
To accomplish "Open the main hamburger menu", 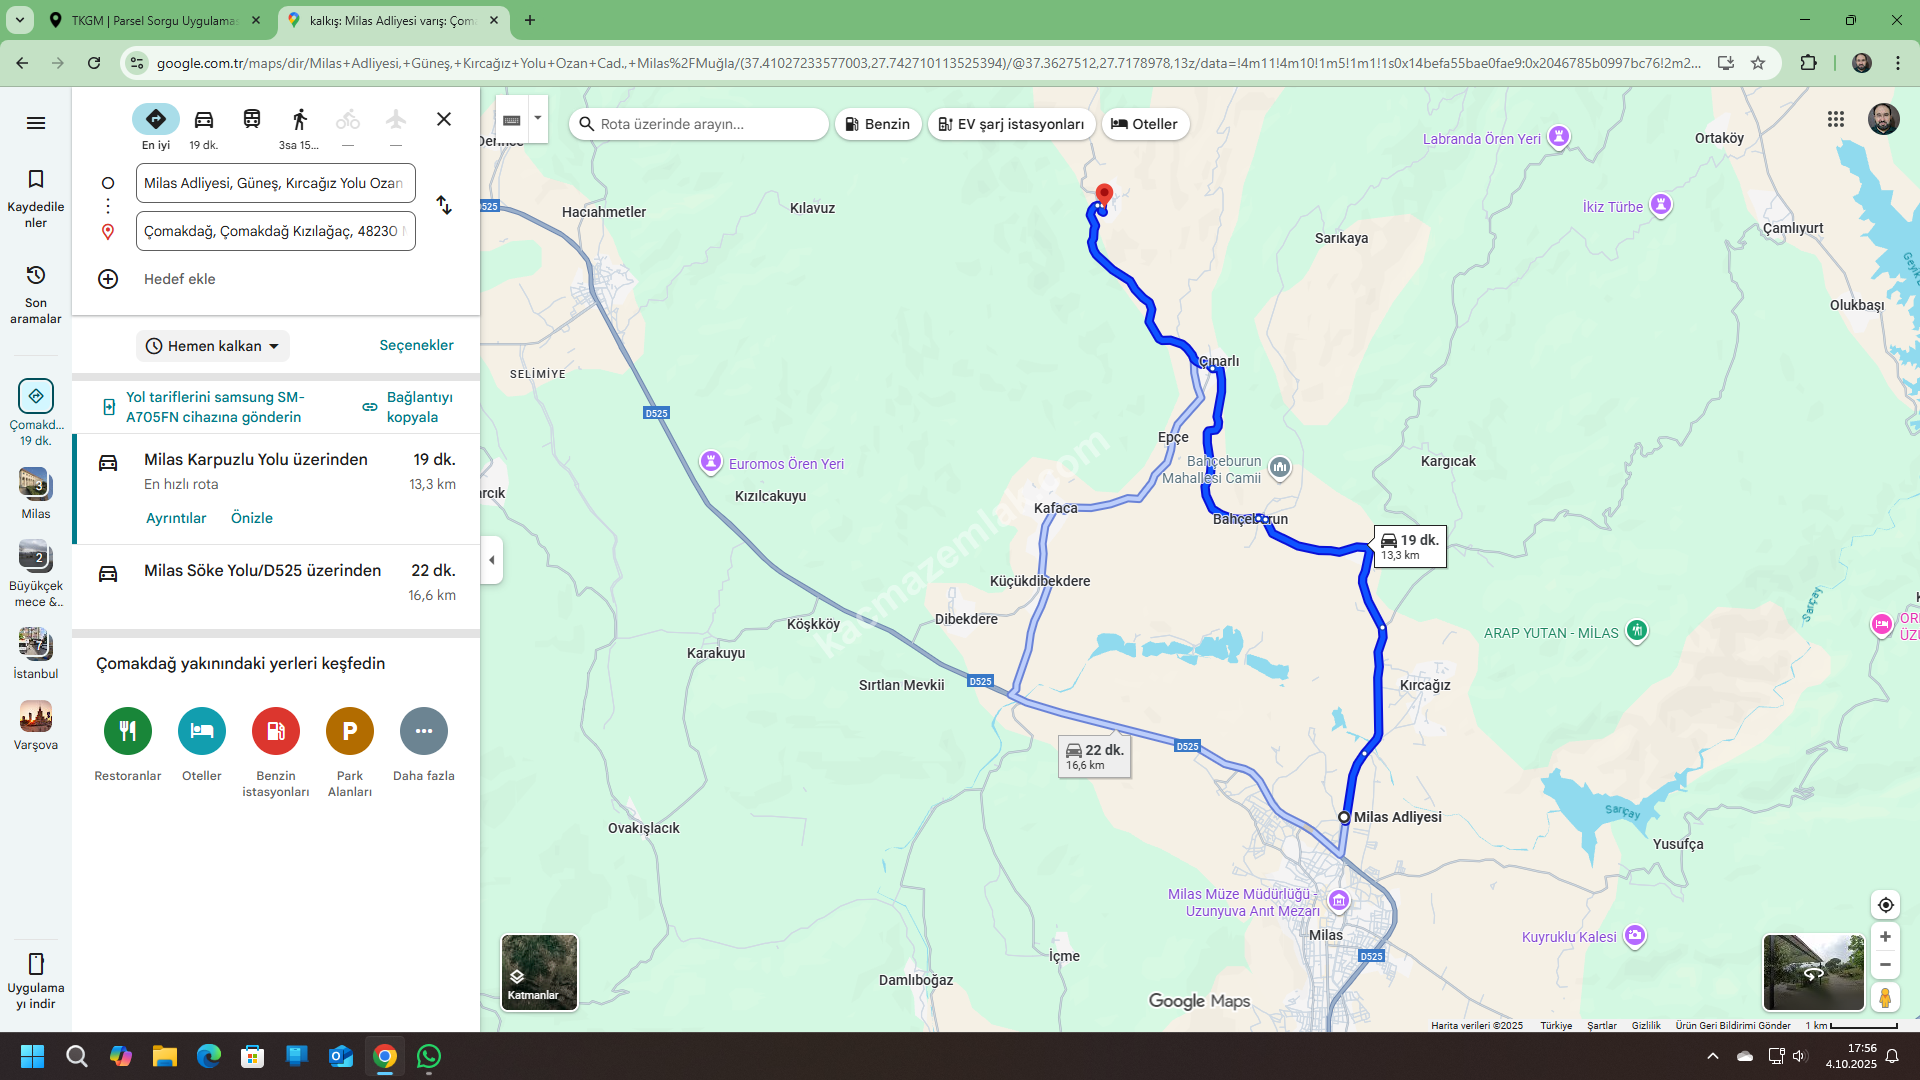I will 36,123.
